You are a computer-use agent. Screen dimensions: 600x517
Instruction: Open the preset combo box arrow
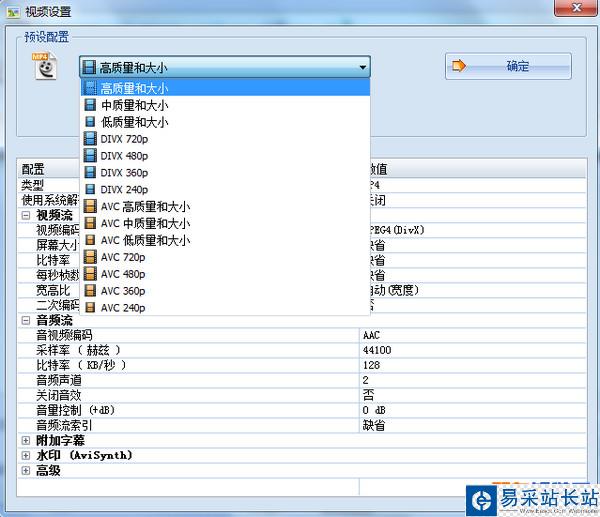362,67
